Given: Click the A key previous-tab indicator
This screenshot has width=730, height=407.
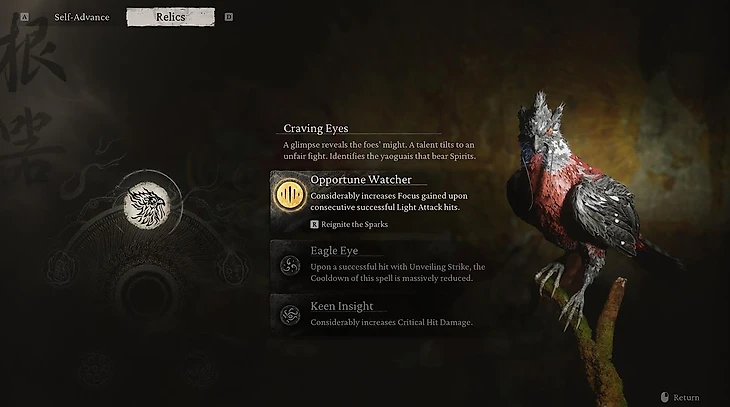Looking at the screenshot, I should coord(25,17).
